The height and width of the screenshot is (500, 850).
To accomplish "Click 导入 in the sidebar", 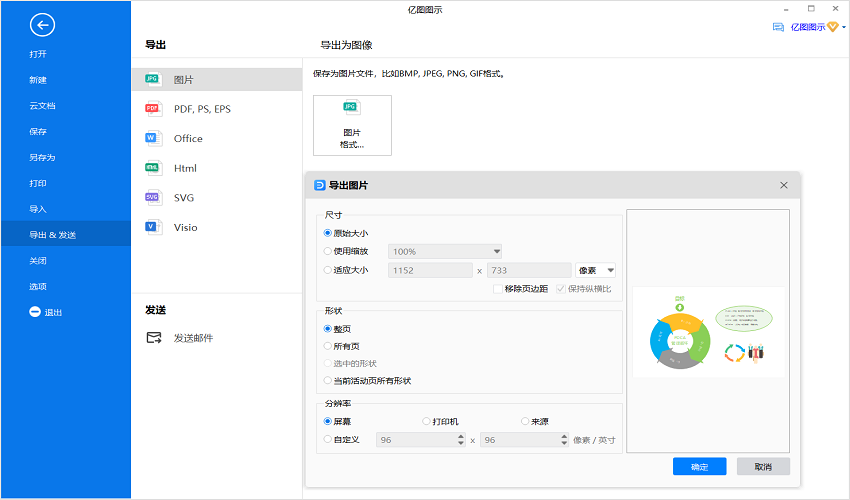I will [38, 209].
